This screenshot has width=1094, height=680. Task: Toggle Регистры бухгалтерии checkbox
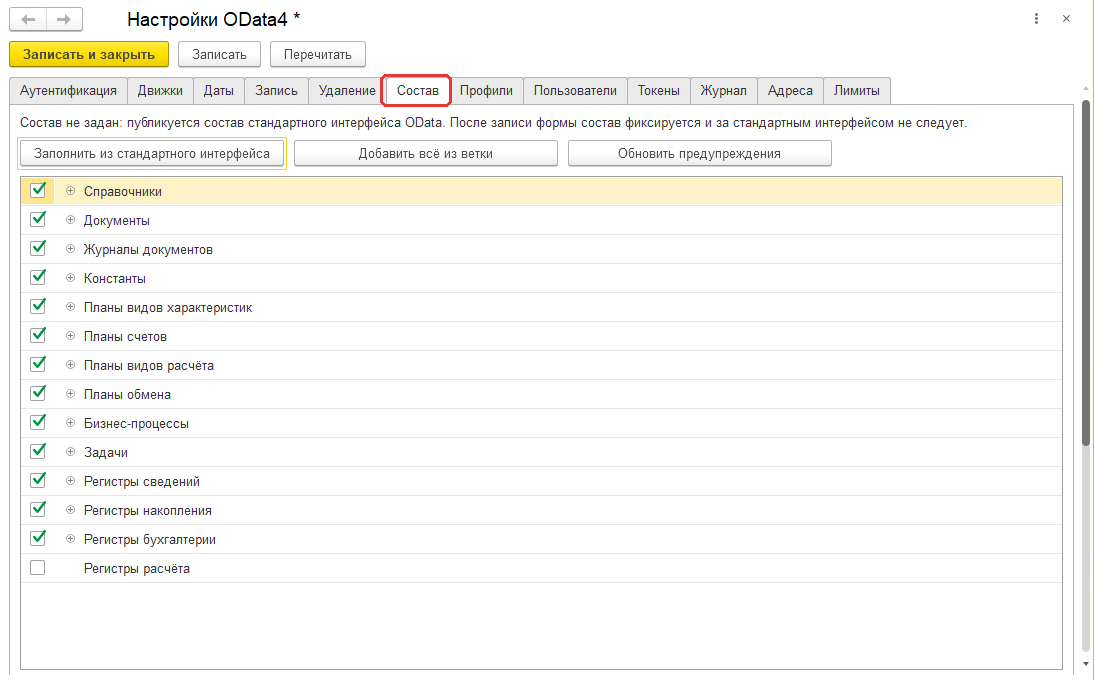click(38, 538)
